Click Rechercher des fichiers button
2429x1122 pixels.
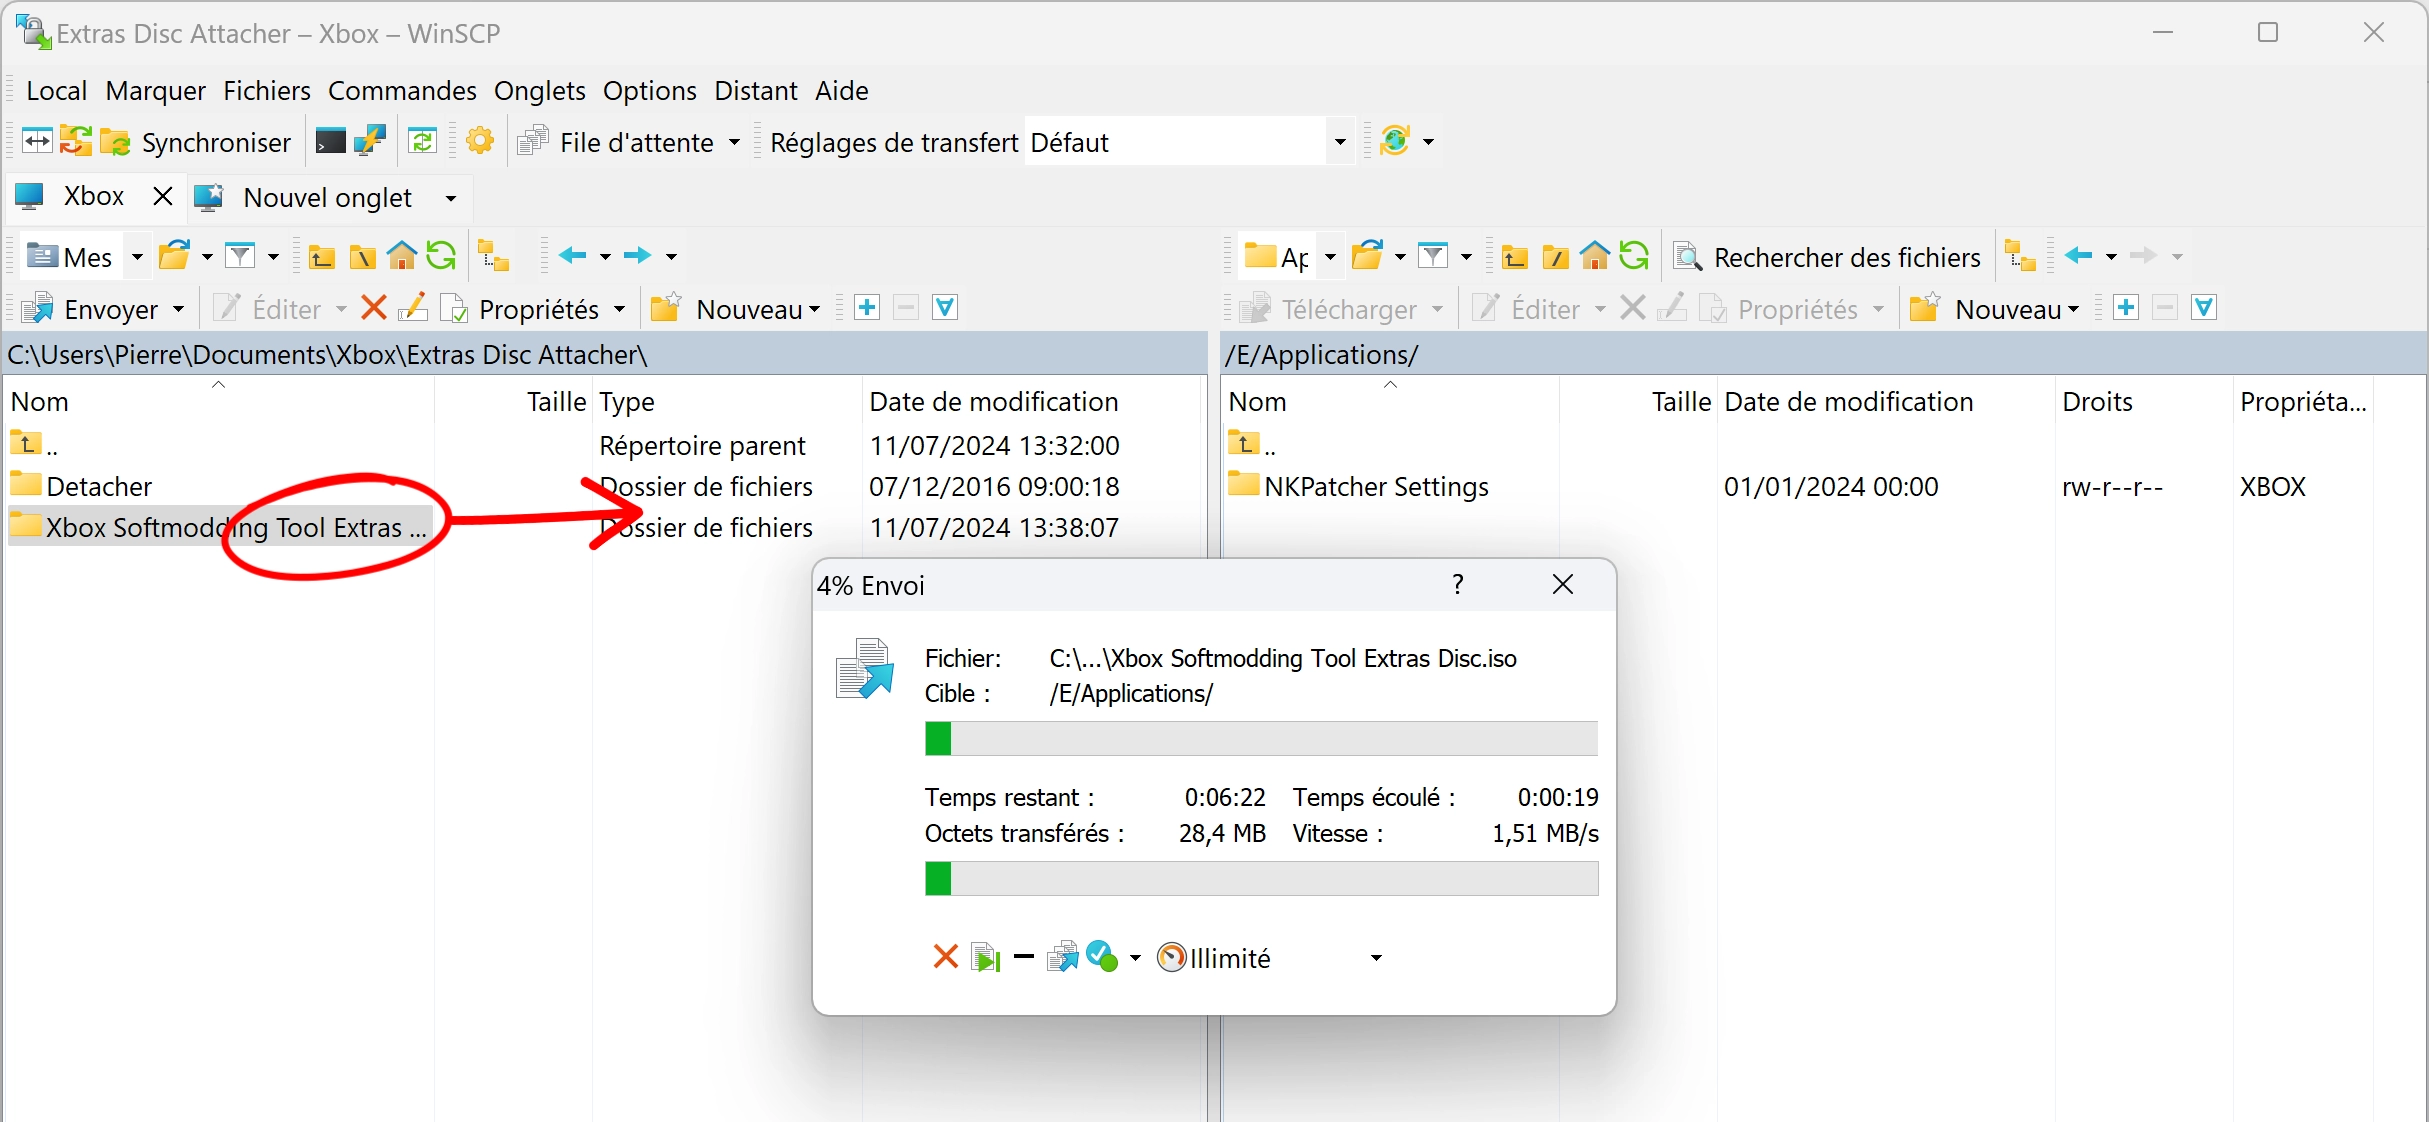point(1827,257)
